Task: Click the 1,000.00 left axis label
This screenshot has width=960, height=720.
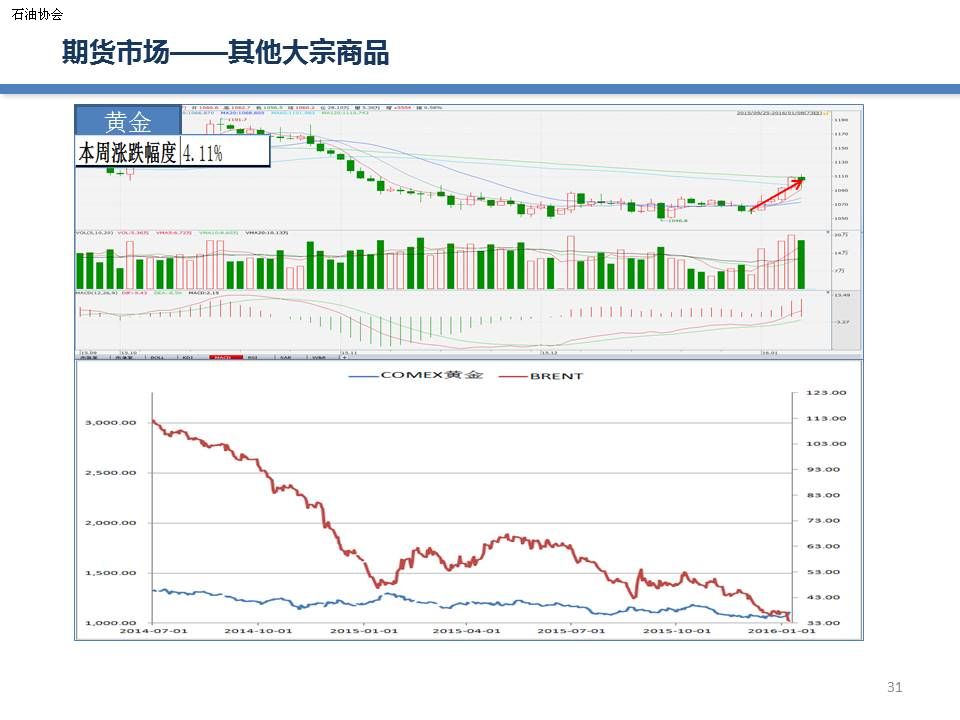Action: [111, 623]
